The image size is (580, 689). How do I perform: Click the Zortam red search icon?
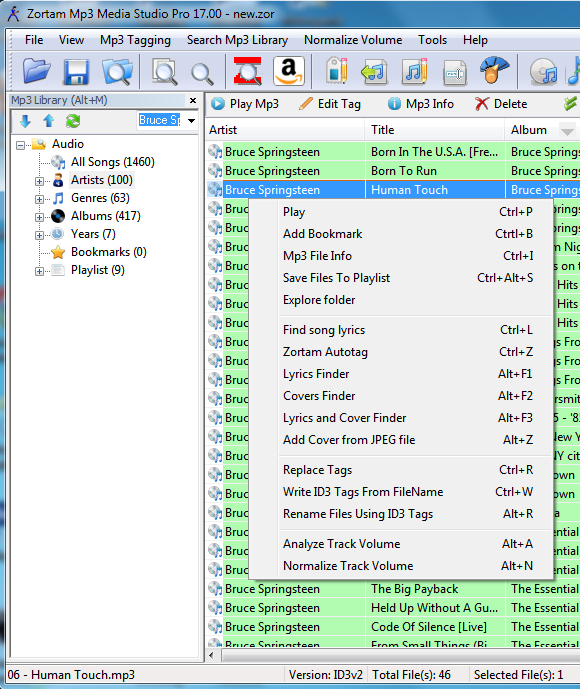pos(248,71)
